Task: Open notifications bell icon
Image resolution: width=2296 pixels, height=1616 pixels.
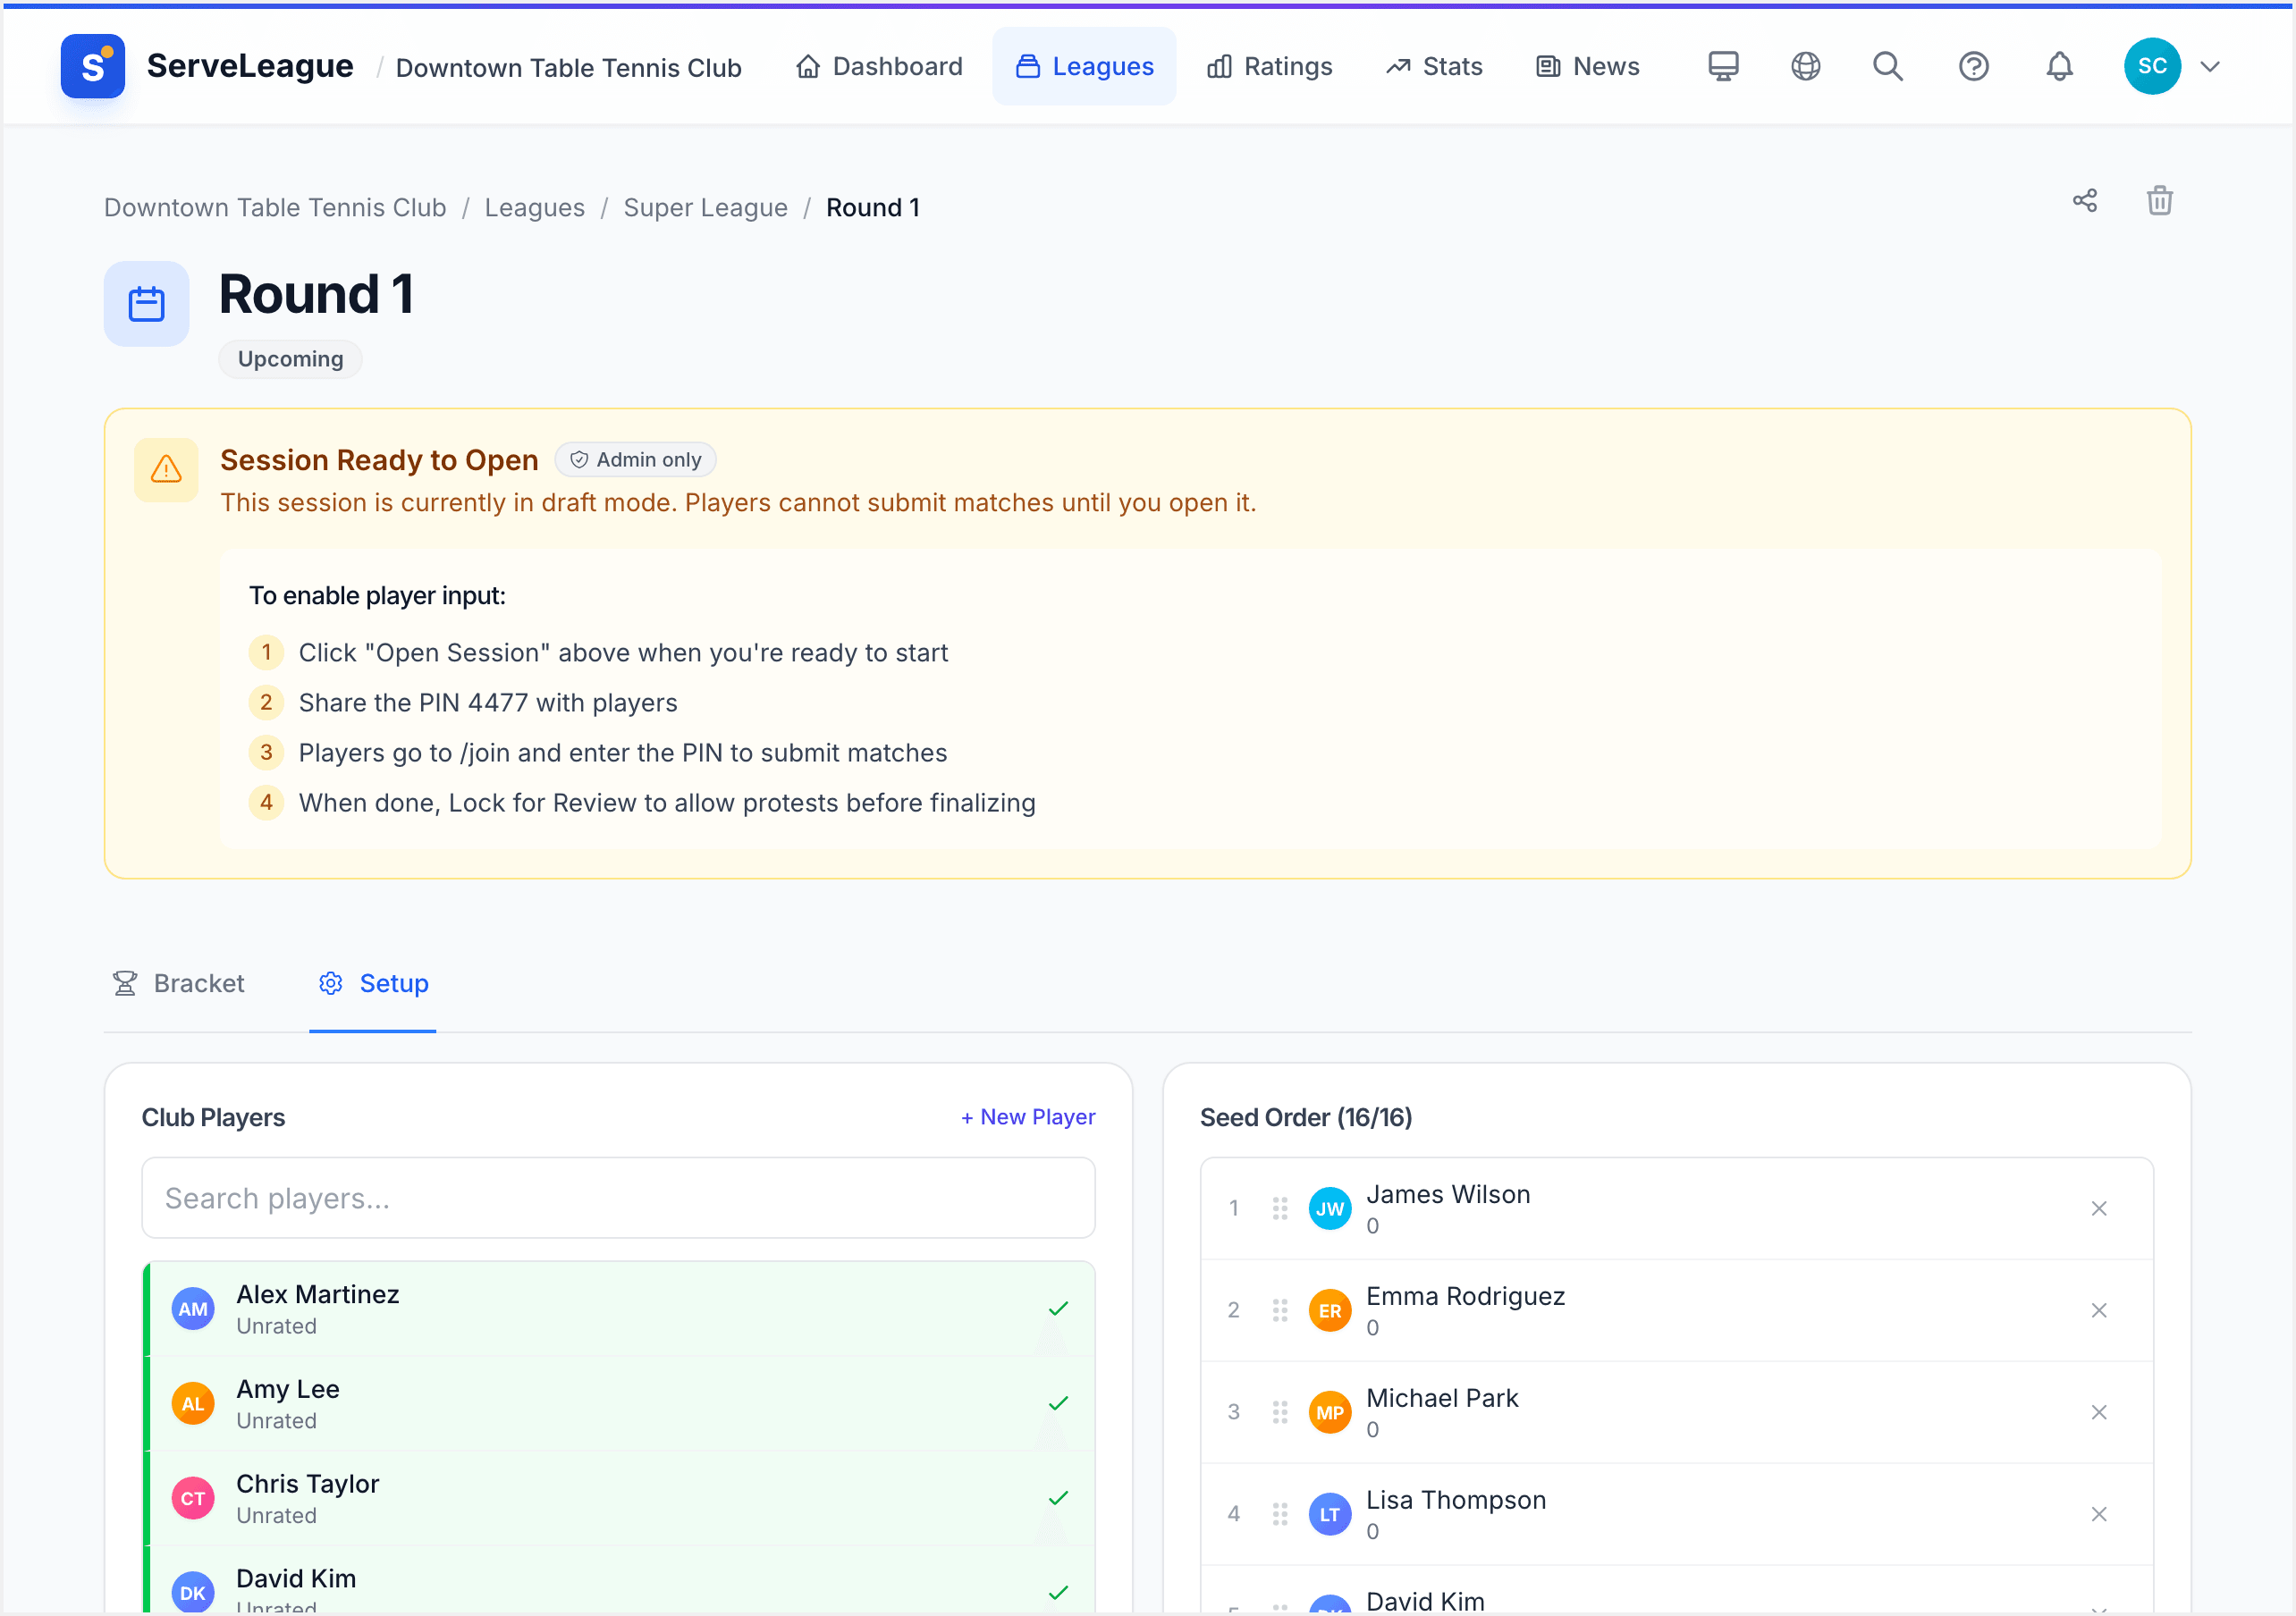Action: click(x=2059, y=66)
